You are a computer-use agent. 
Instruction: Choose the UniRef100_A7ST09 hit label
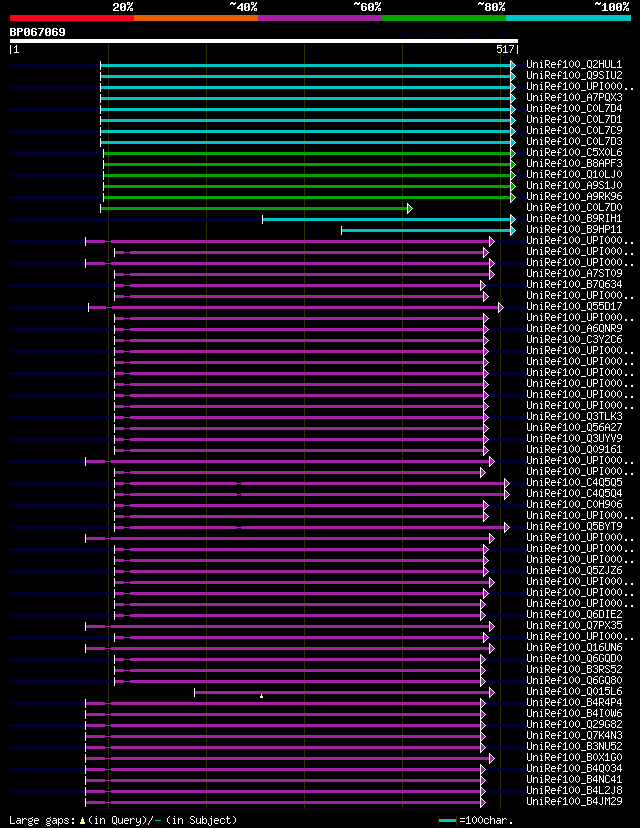(574, 274)
